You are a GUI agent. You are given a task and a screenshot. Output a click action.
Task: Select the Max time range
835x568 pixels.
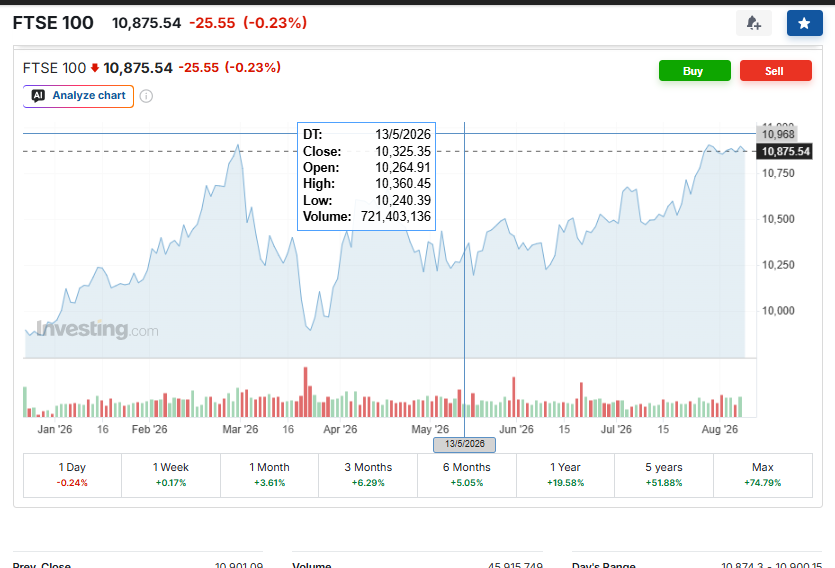[x=763, y=475]
